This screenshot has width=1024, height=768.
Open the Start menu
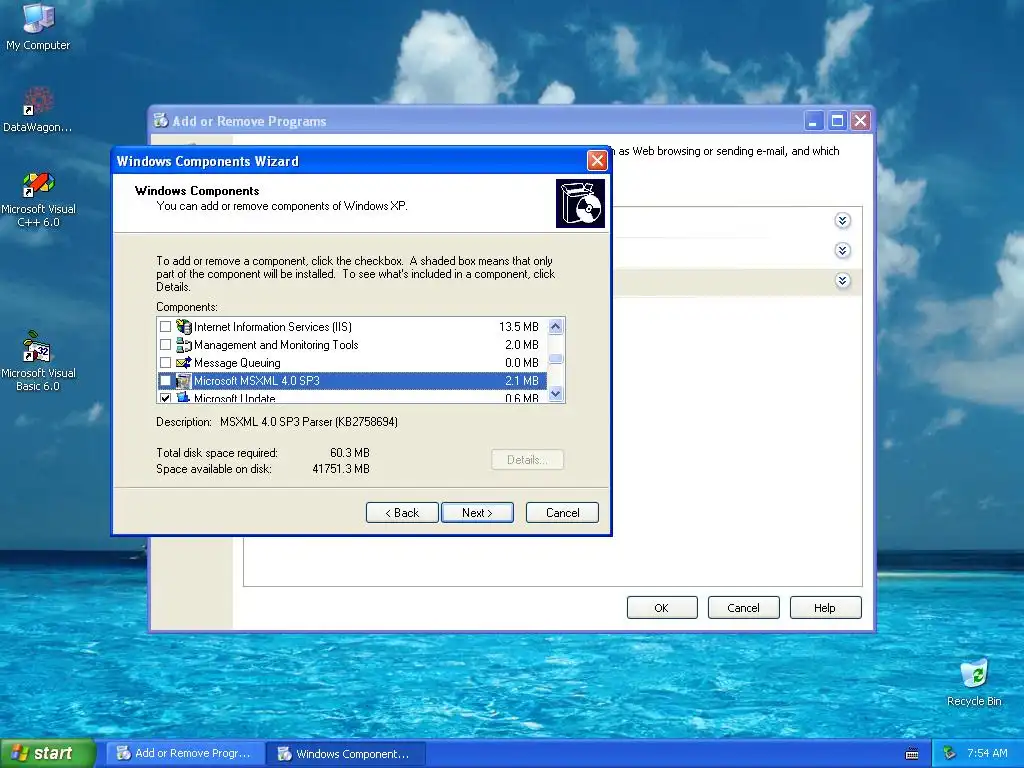48,754
